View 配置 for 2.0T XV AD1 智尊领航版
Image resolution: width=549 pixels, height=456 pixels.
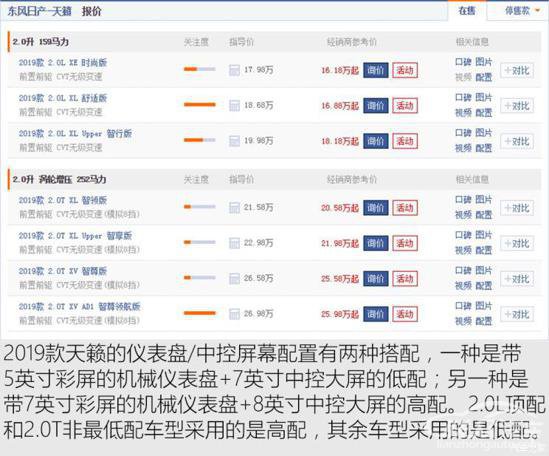point(484,321)
